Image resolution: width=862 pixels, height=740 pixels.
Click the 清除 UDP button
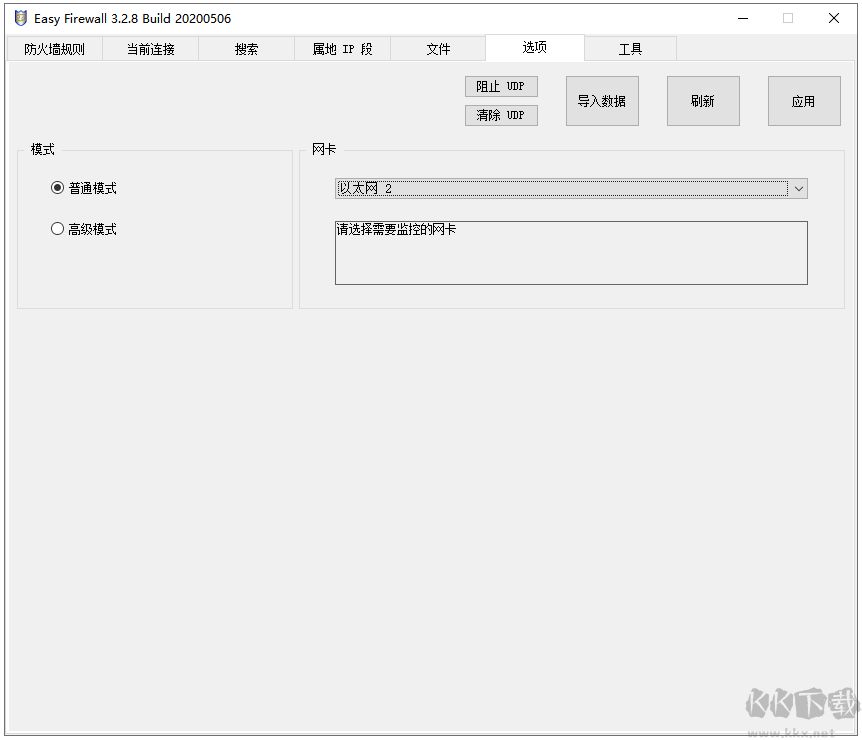pyautogui.click(x=500, y=115)
